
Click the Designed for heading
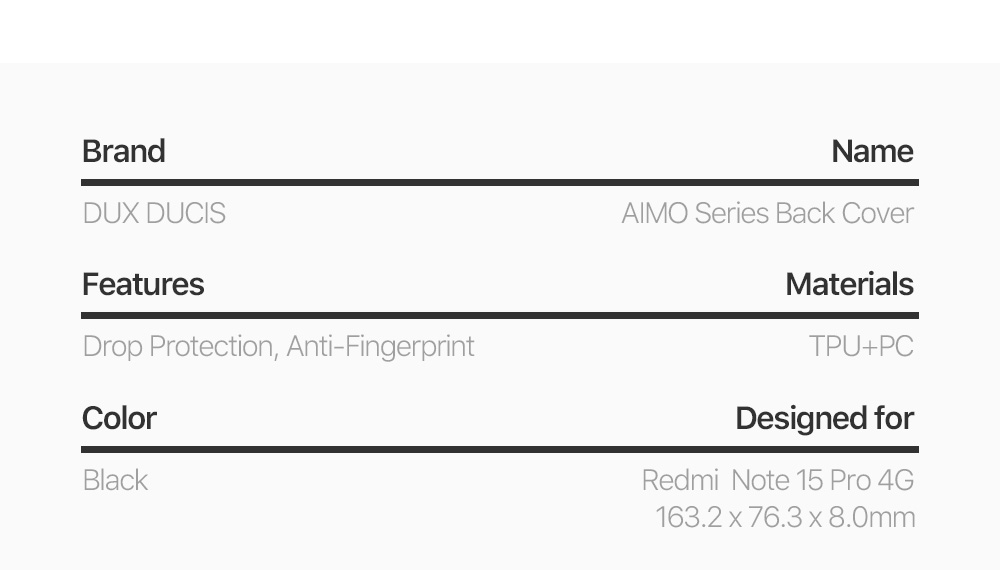[824, 418]
